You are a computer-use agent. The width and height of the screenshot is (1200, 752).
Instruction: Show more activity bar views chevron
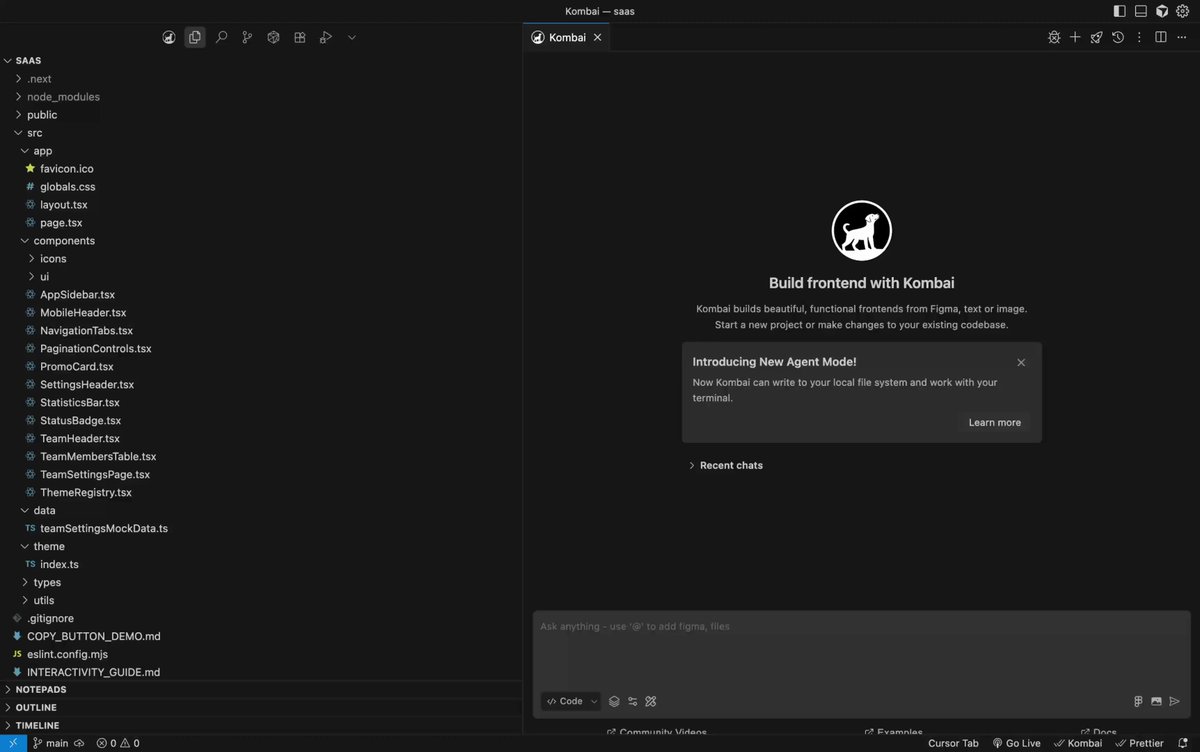[352, 37]
